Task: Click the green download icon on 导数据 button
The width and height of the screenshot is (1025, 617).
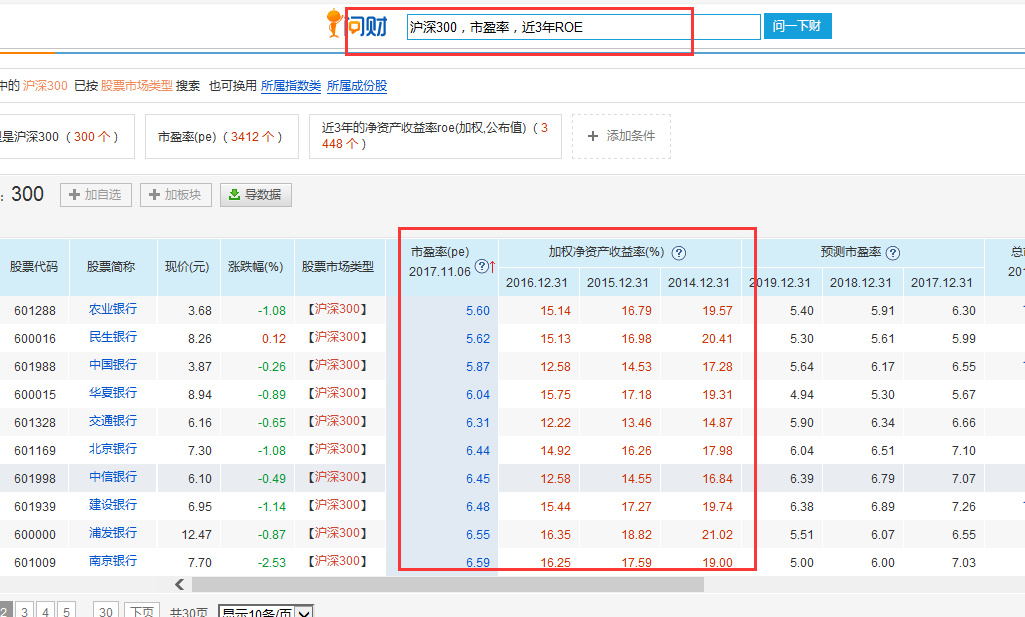Action: tap(233, 194)
